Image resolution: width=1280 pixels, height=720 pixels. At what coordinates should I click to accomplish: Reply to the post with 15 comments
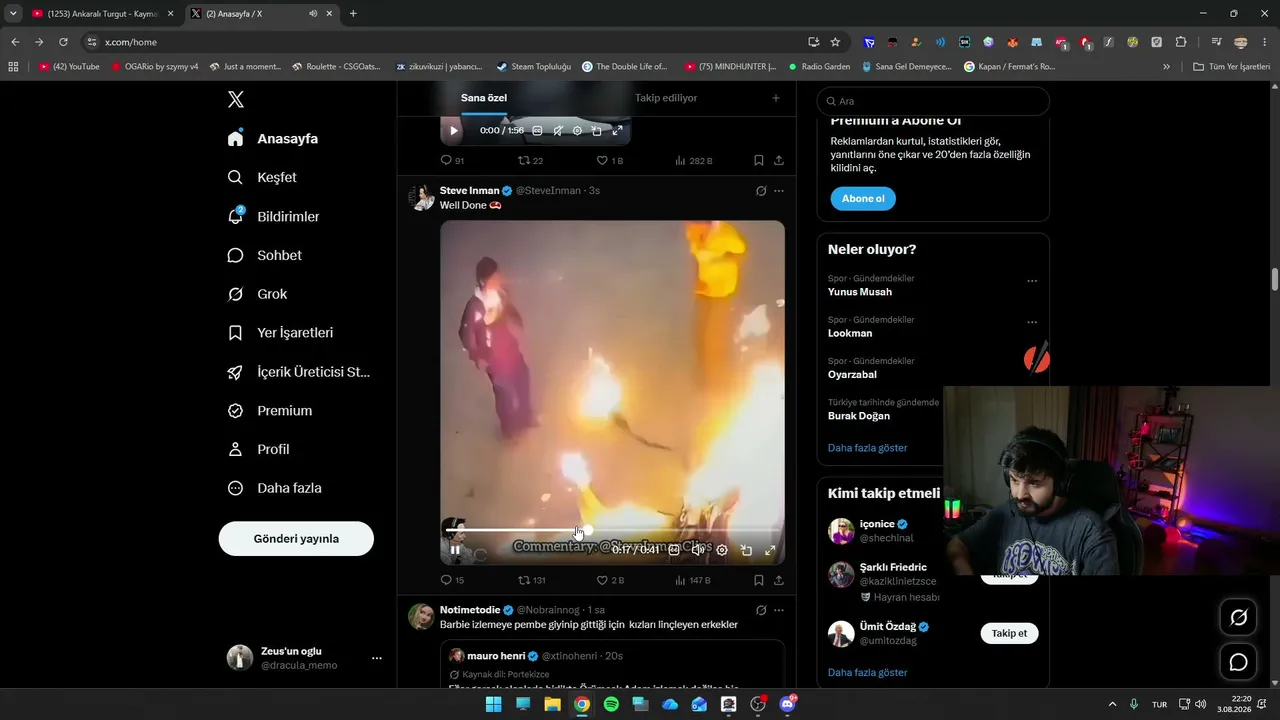[452, 580]
